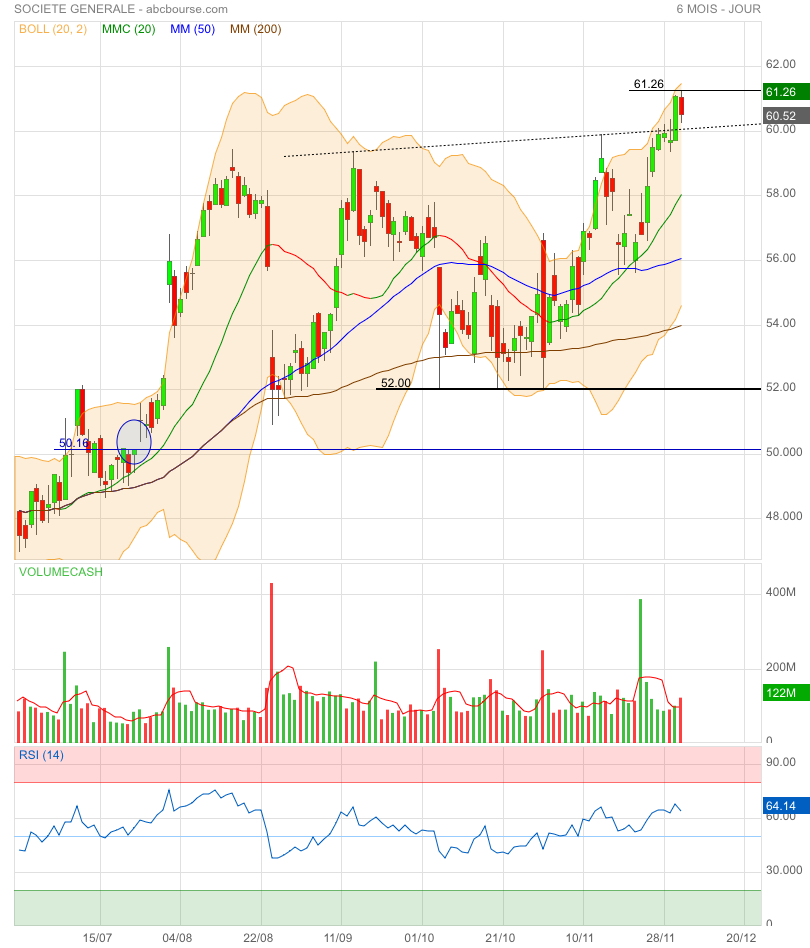The width and height of the screenshot is (810, 948).
Task: Click the 62.00 price axis label
Action: (x=780, y=64)
